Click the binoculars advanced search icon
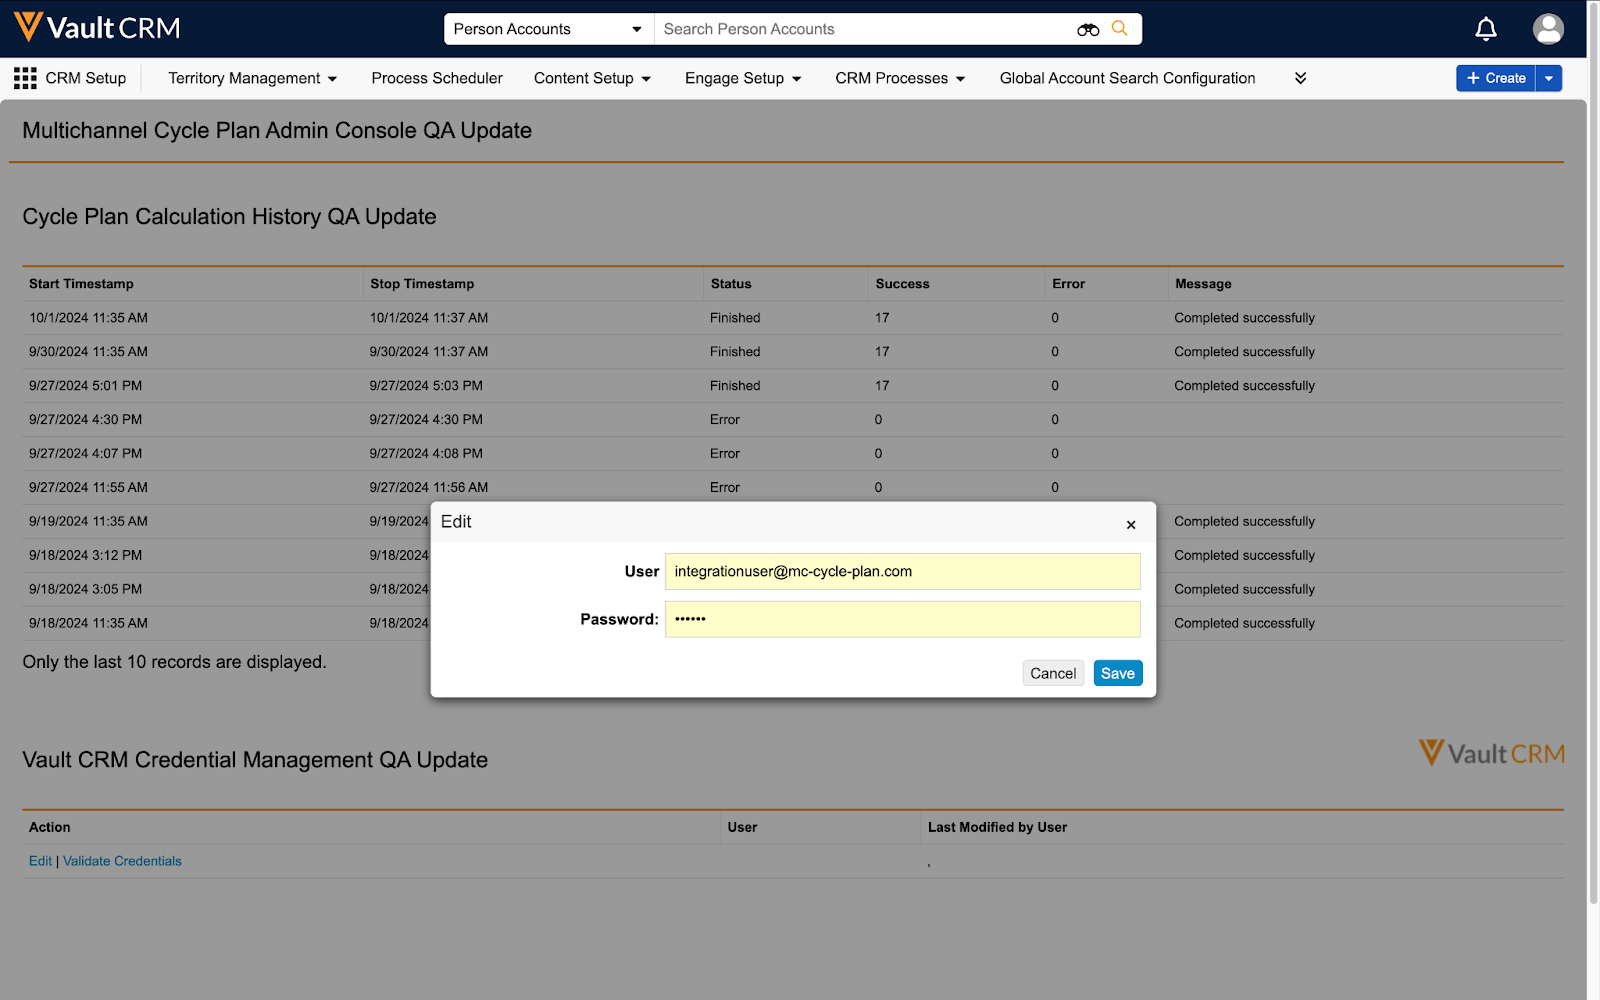This screenshot has height=1000, width=1600. pos(1088,30)
